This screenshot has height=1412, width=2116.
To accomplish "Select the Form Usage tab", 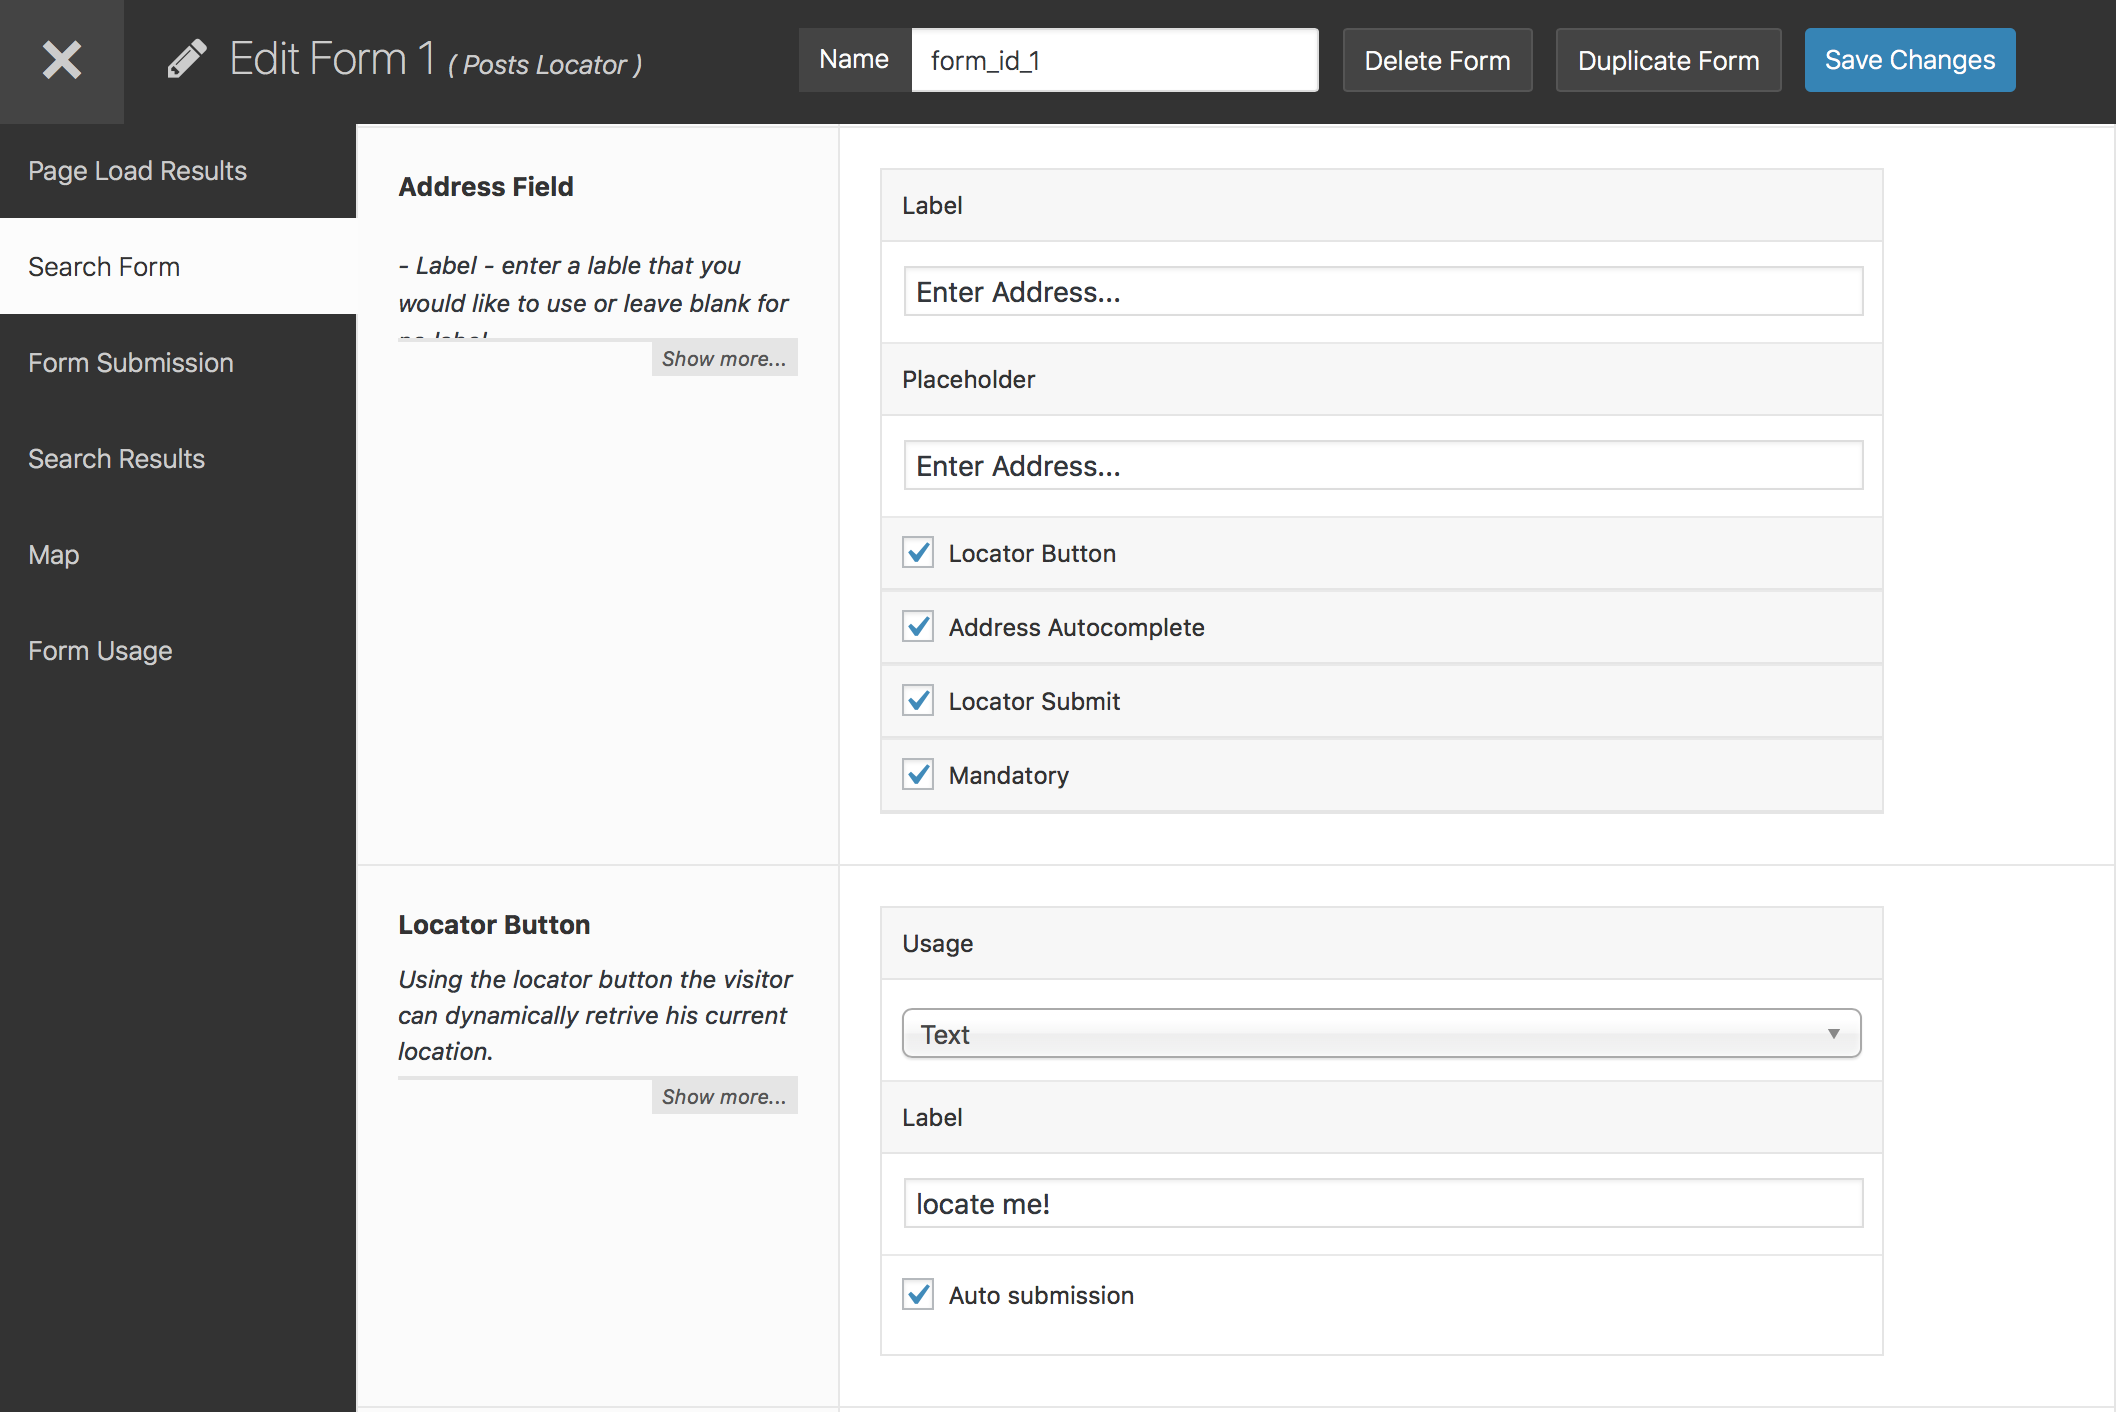I will tap(98, 649).
